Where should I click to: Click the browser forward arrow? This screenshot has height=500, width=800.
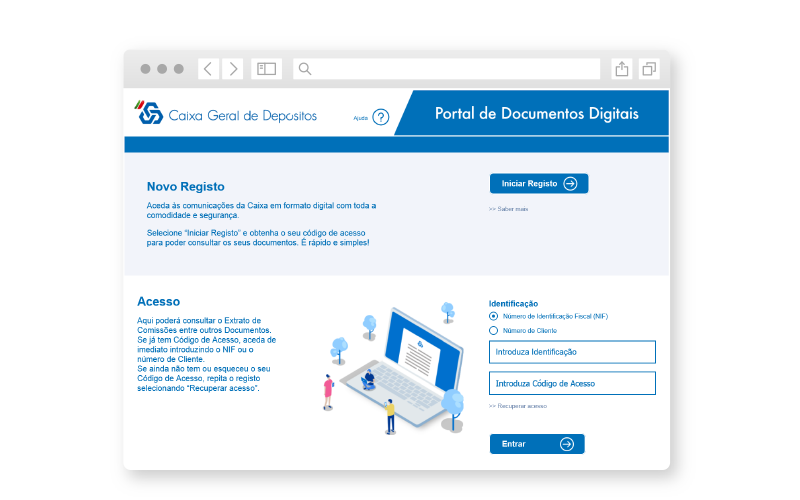(x=233, y=69)
